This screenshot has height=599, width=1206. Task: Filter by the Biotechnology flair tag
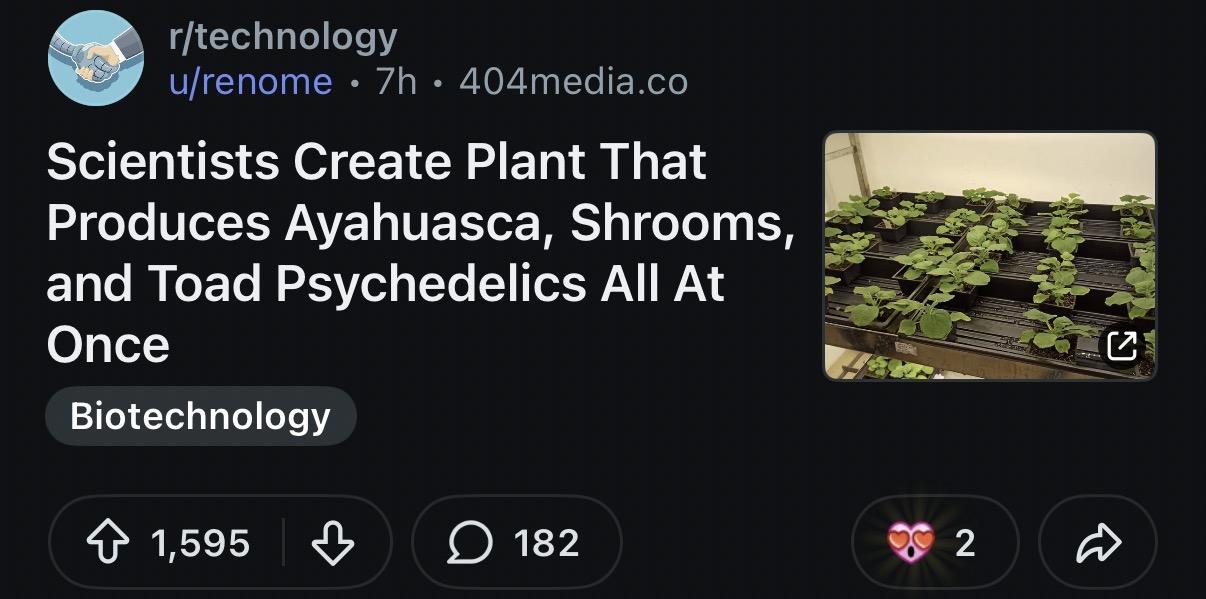click(200, 416)
